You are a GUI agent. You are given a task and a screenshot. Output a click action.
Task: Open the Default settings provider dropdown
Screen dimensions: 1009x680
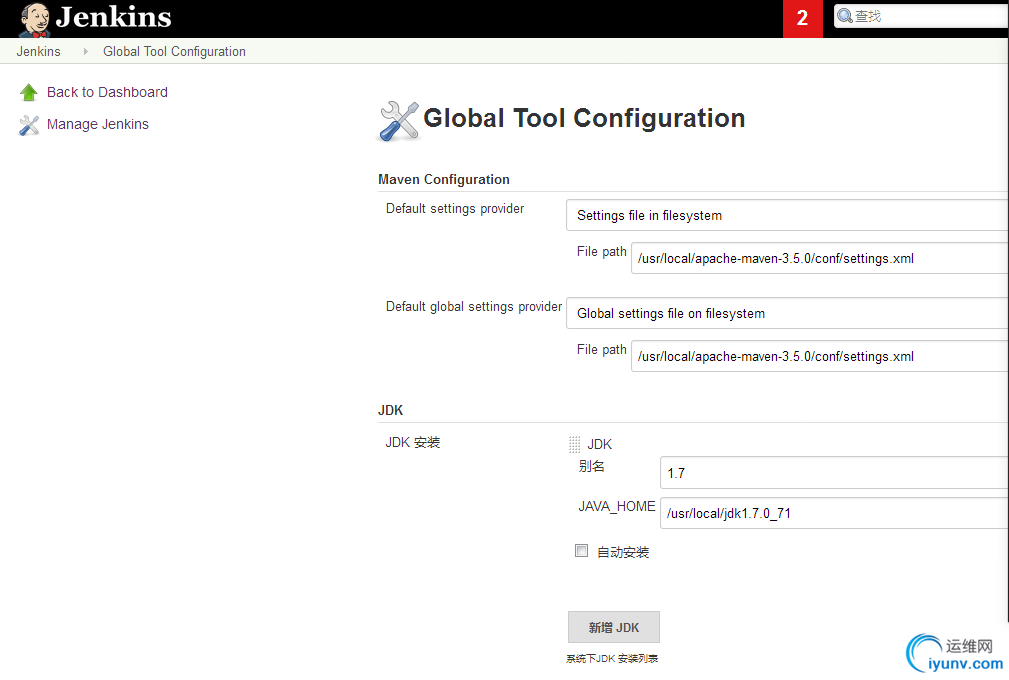pyautogui.click(x=787, y=216)
